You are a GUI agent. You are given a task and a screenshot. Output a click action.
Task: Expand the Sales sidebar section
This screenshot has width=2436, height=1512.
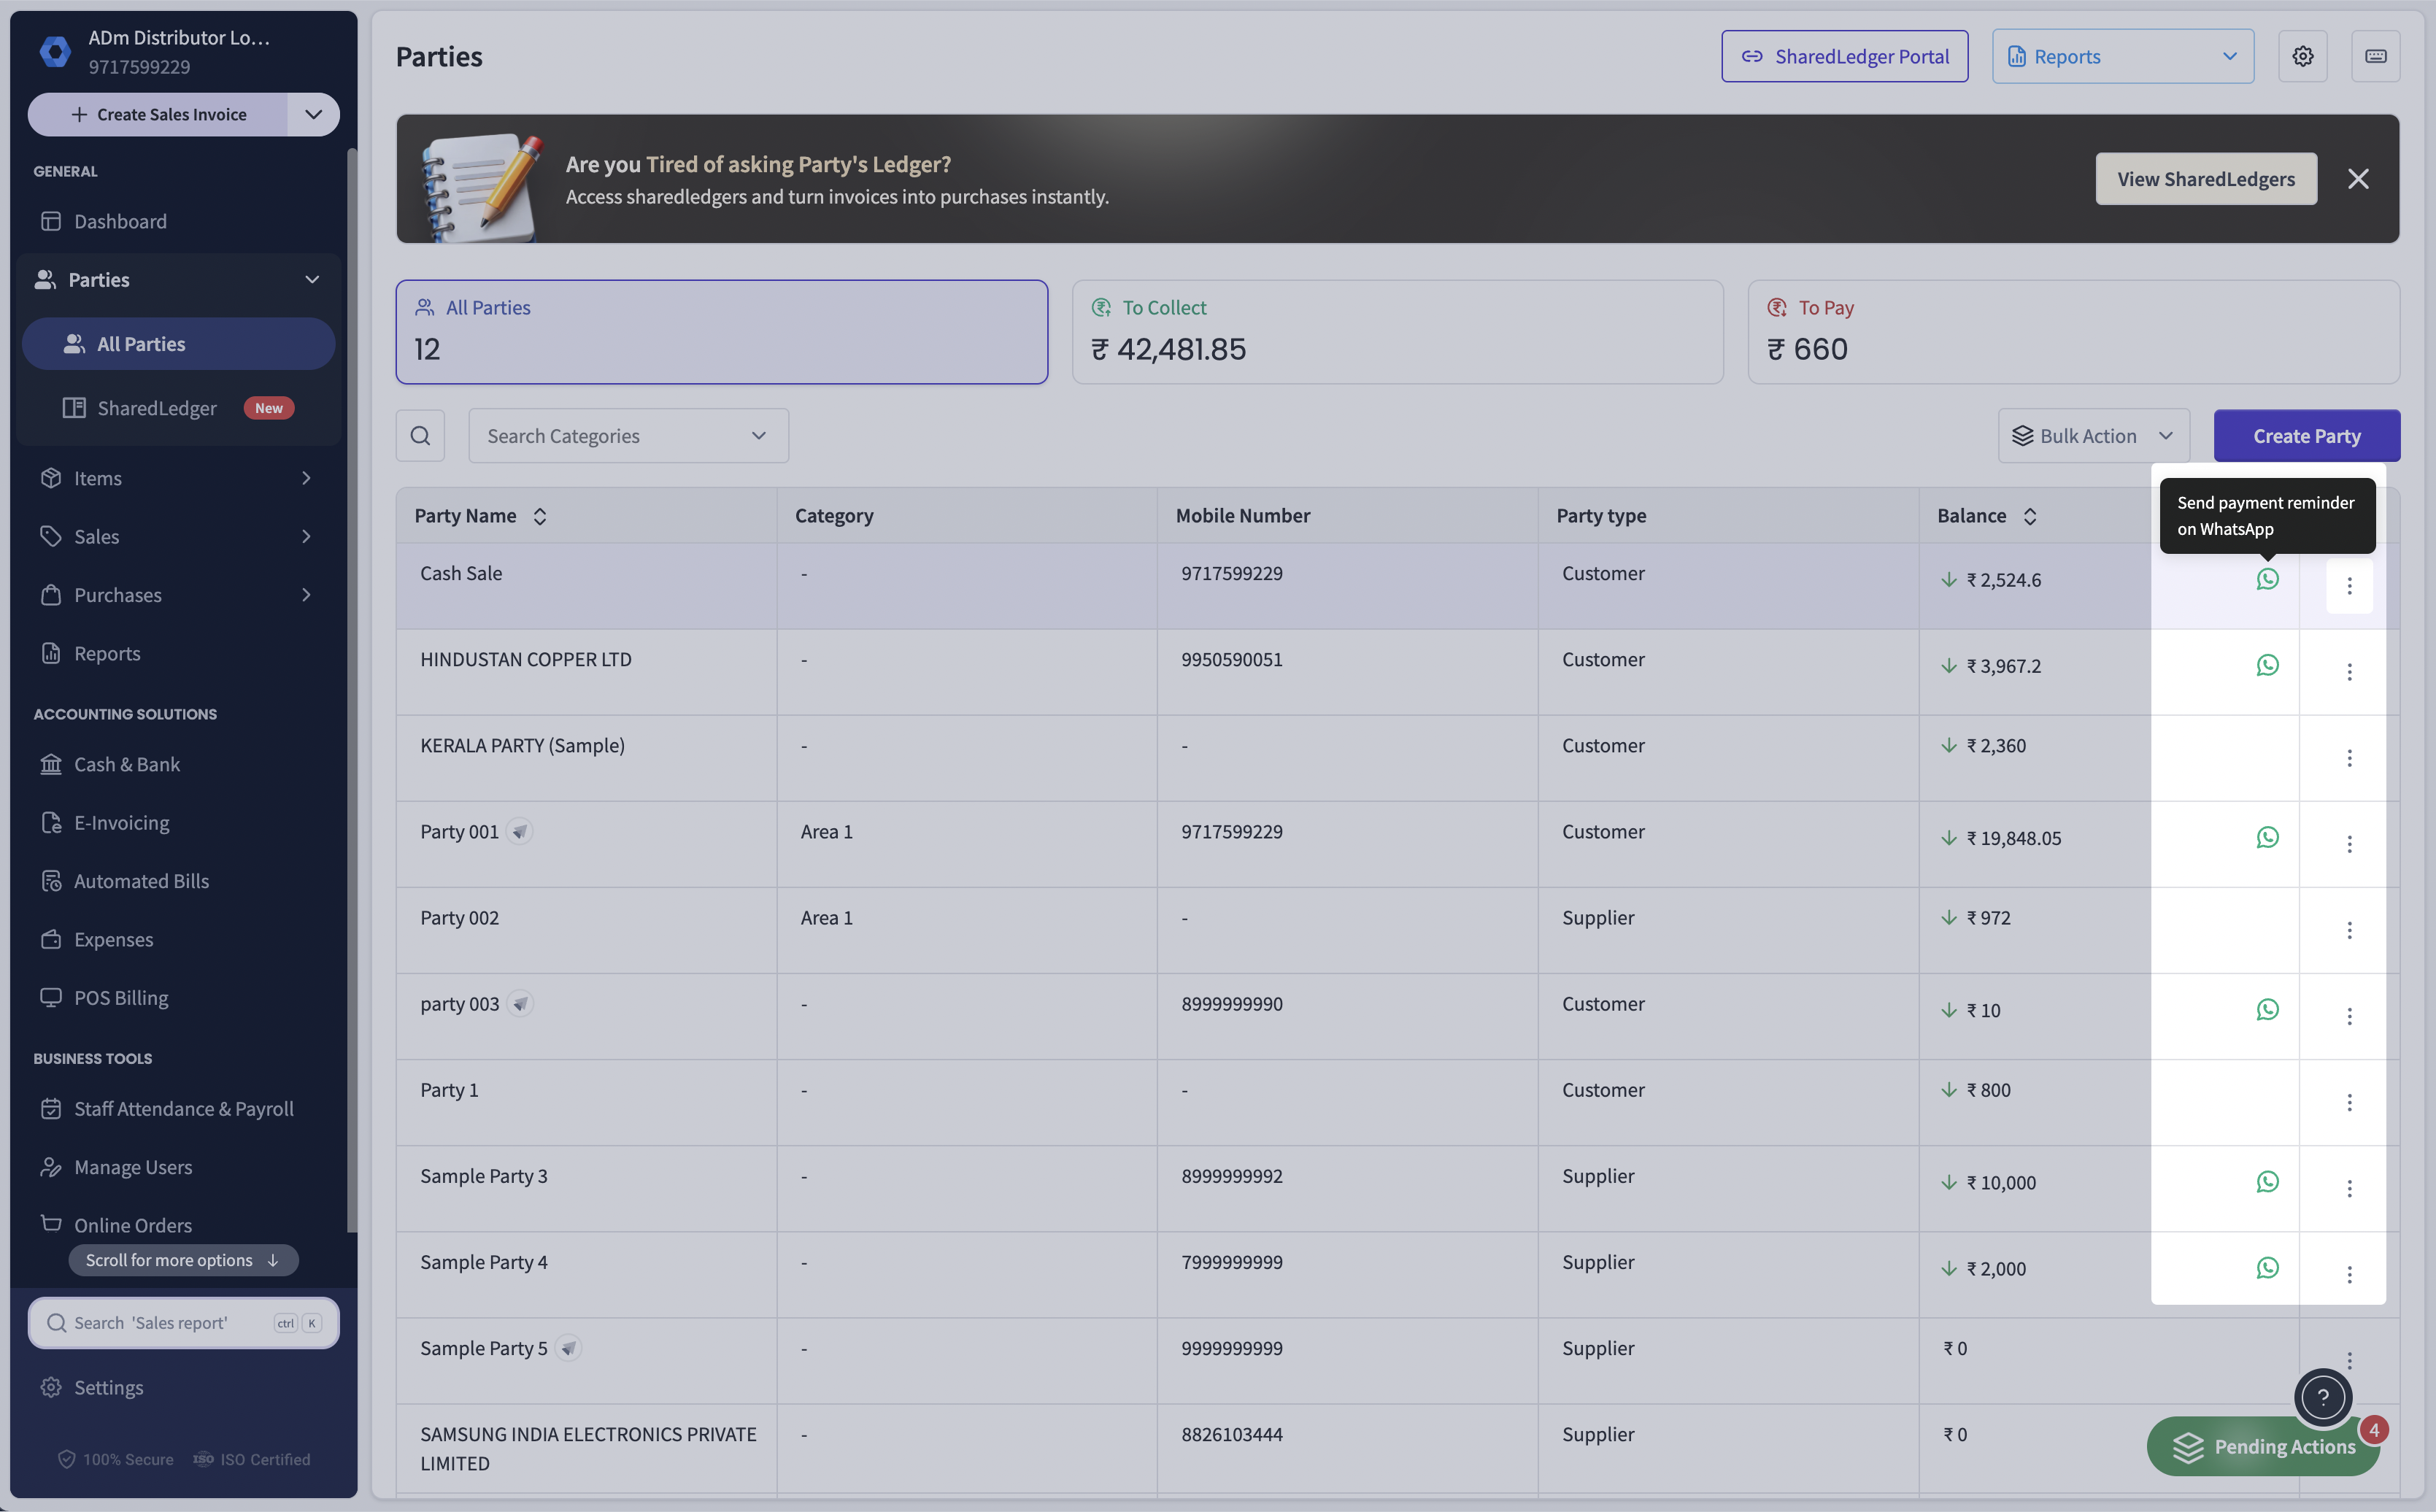[x=306, y=536]
